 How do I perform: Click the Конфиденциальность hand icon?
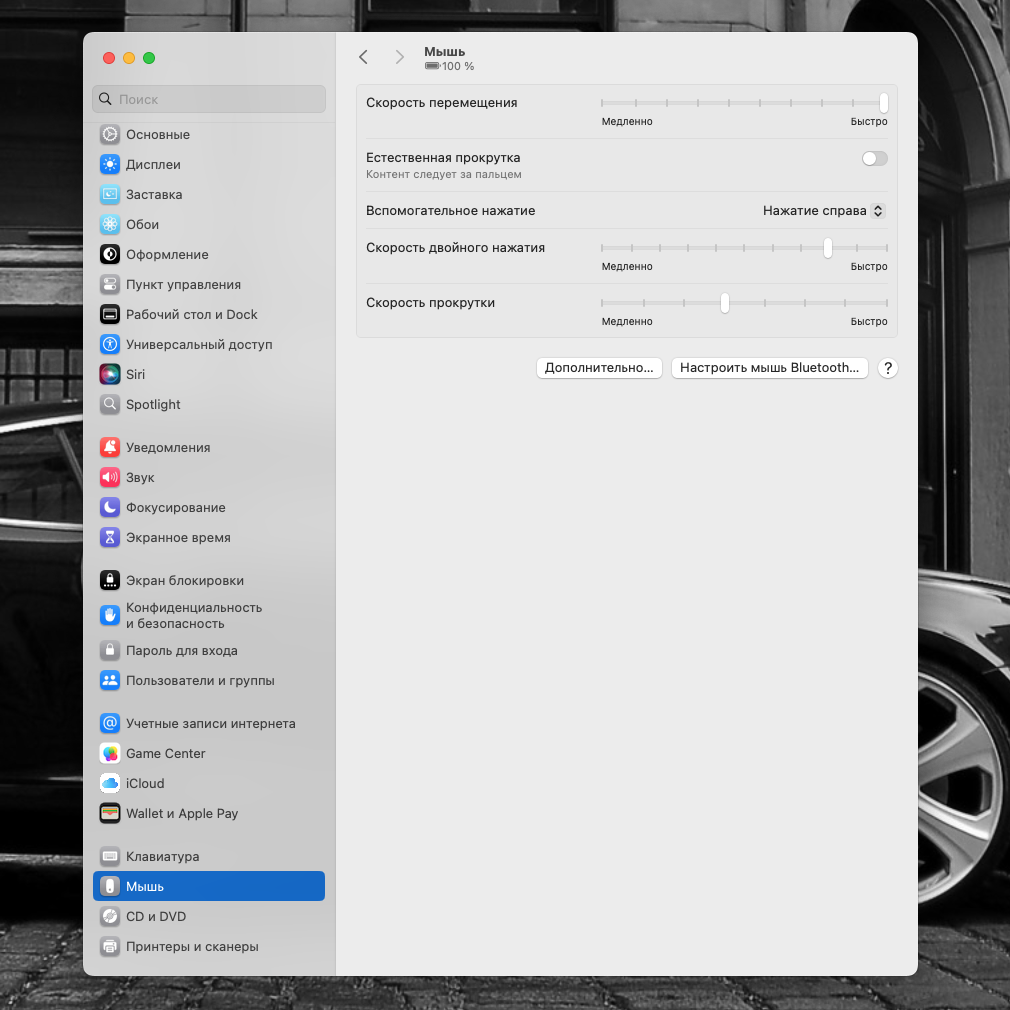110,616
